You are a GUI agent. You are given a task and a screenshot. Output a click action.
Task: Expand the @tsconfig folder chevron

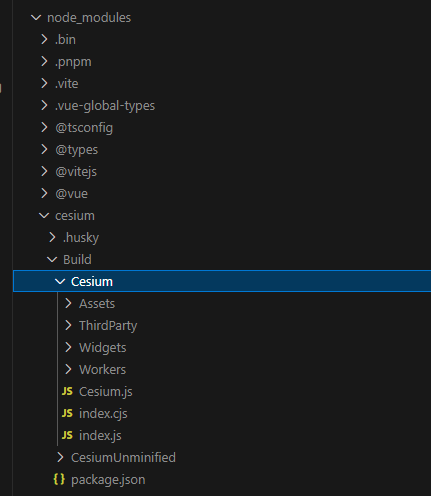tap(44, 127)
